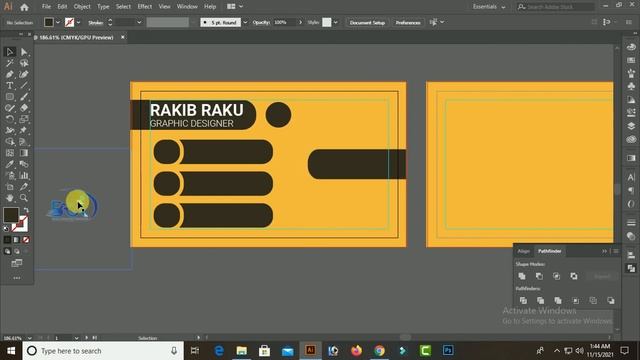Screen dimensions: 640x360
Task: Select the Paintbrush tool
Action: (x=24, y=97)
